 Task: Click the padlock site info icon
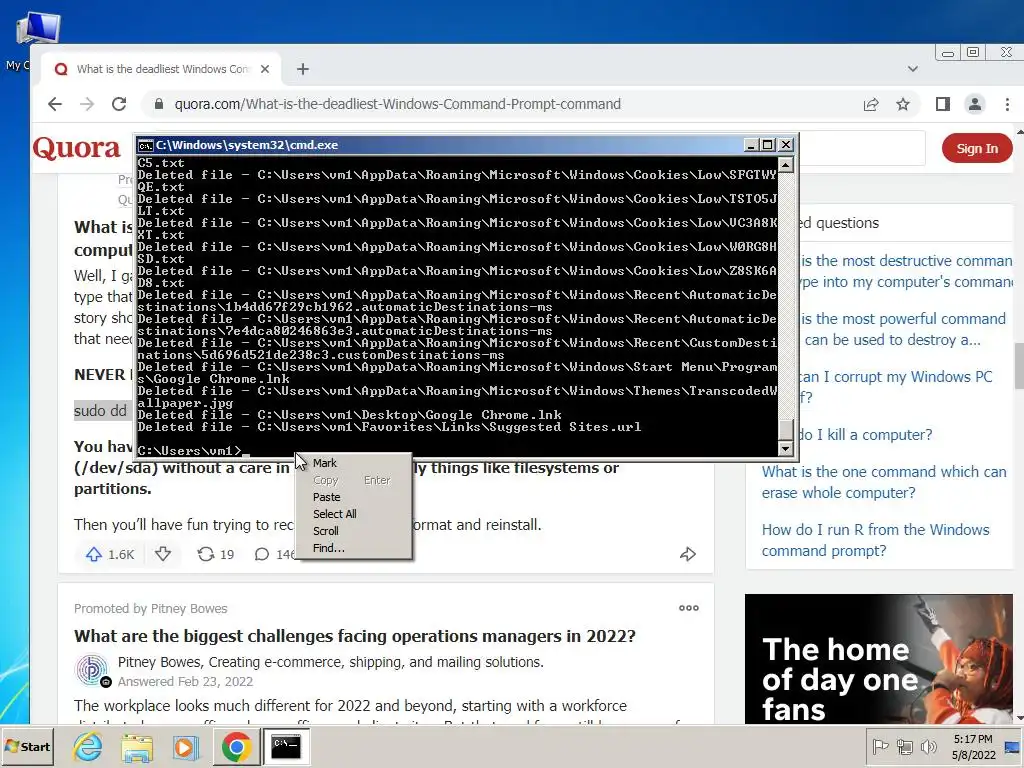click(x=158, y=104)
